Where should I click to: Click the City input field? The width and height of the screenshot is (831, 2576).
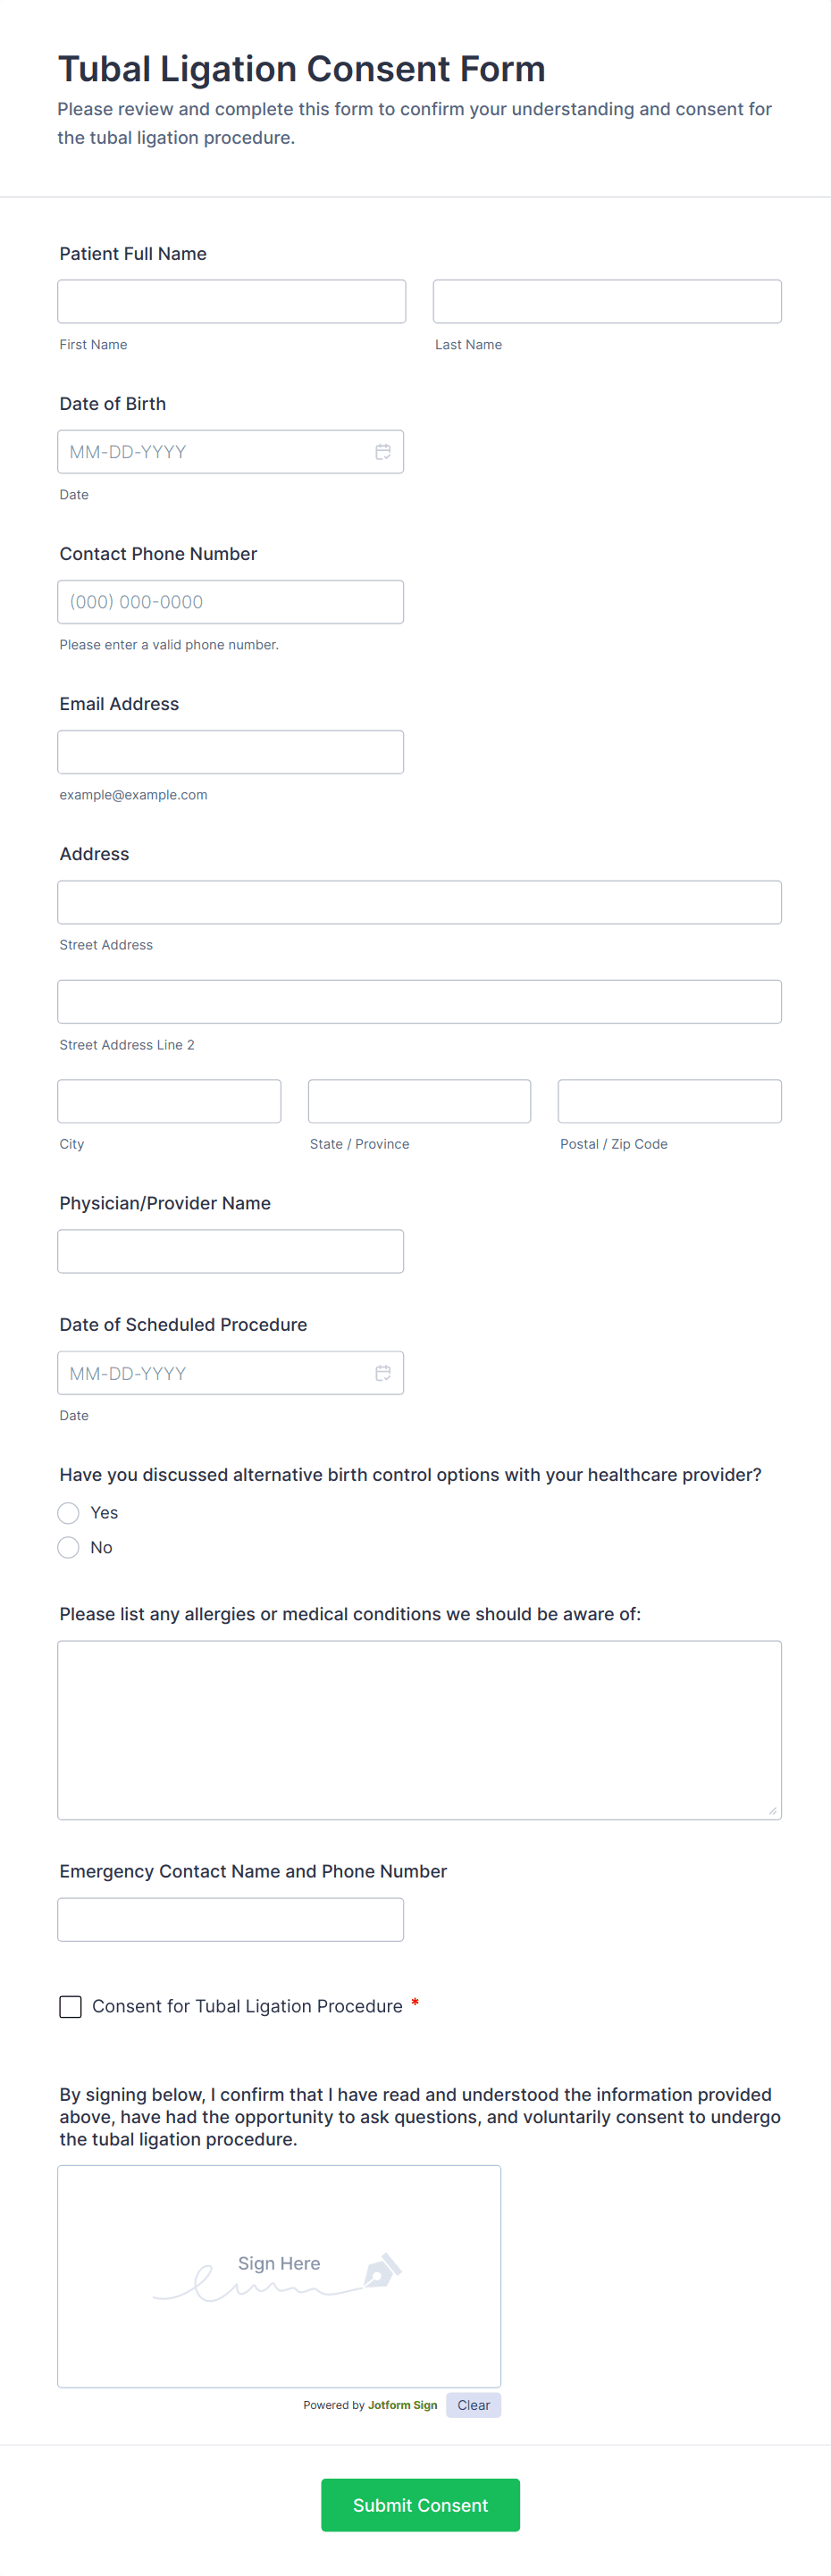[x=168, y=1101]
